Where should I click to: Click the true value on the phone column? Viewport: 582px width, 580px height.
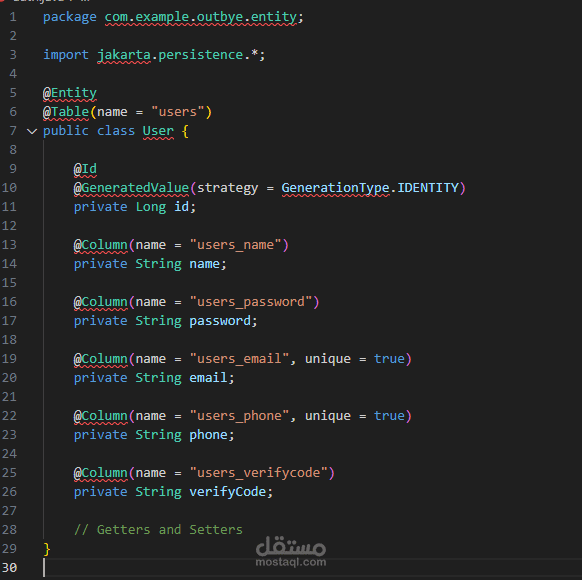389,416
